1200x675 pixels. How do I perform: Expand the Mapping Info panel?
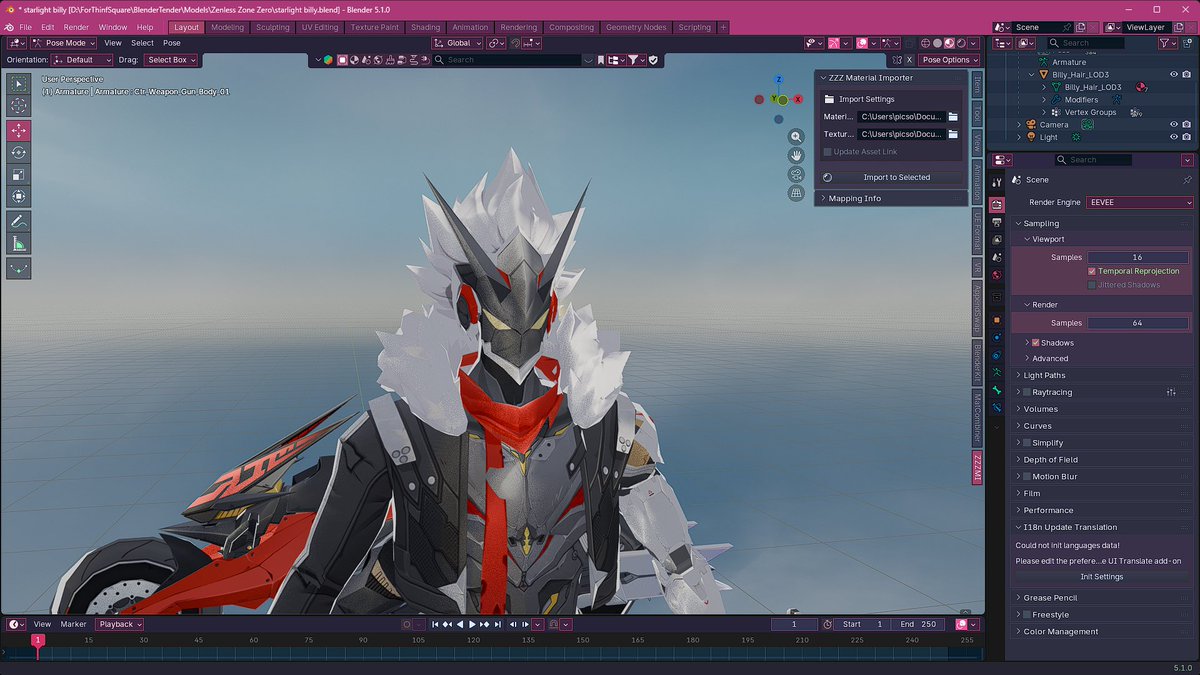pos(890,199)
